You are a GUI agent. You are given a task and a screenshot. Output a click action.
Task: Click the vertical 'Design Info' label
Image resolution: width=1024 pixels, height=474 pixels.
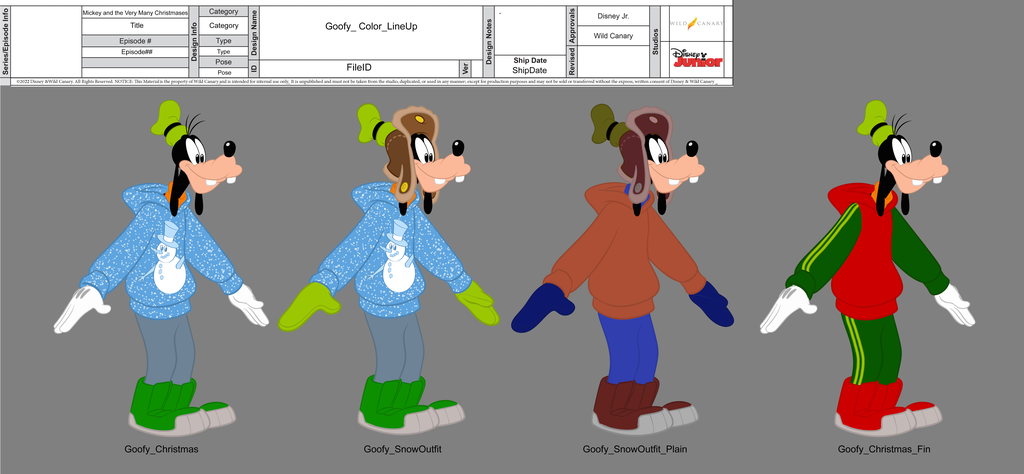point(194,42)
